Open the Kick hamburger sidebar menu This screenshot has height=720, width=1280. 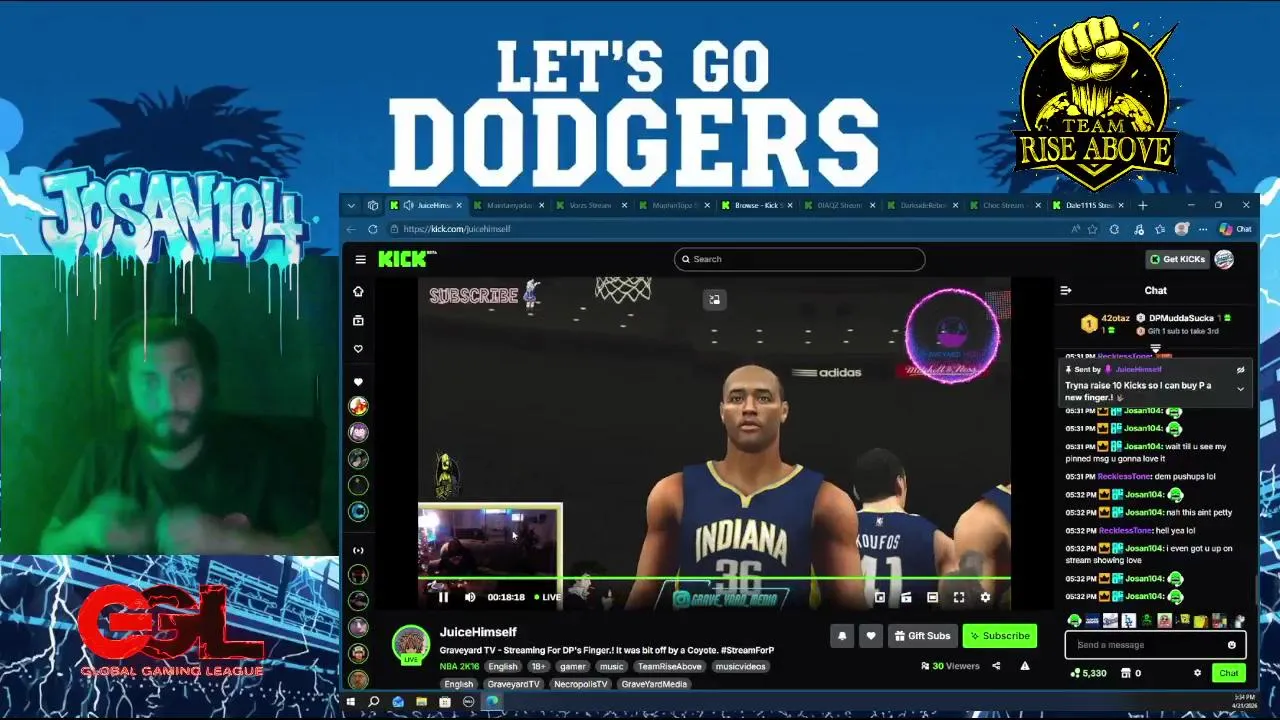click(x=360, y=259)
